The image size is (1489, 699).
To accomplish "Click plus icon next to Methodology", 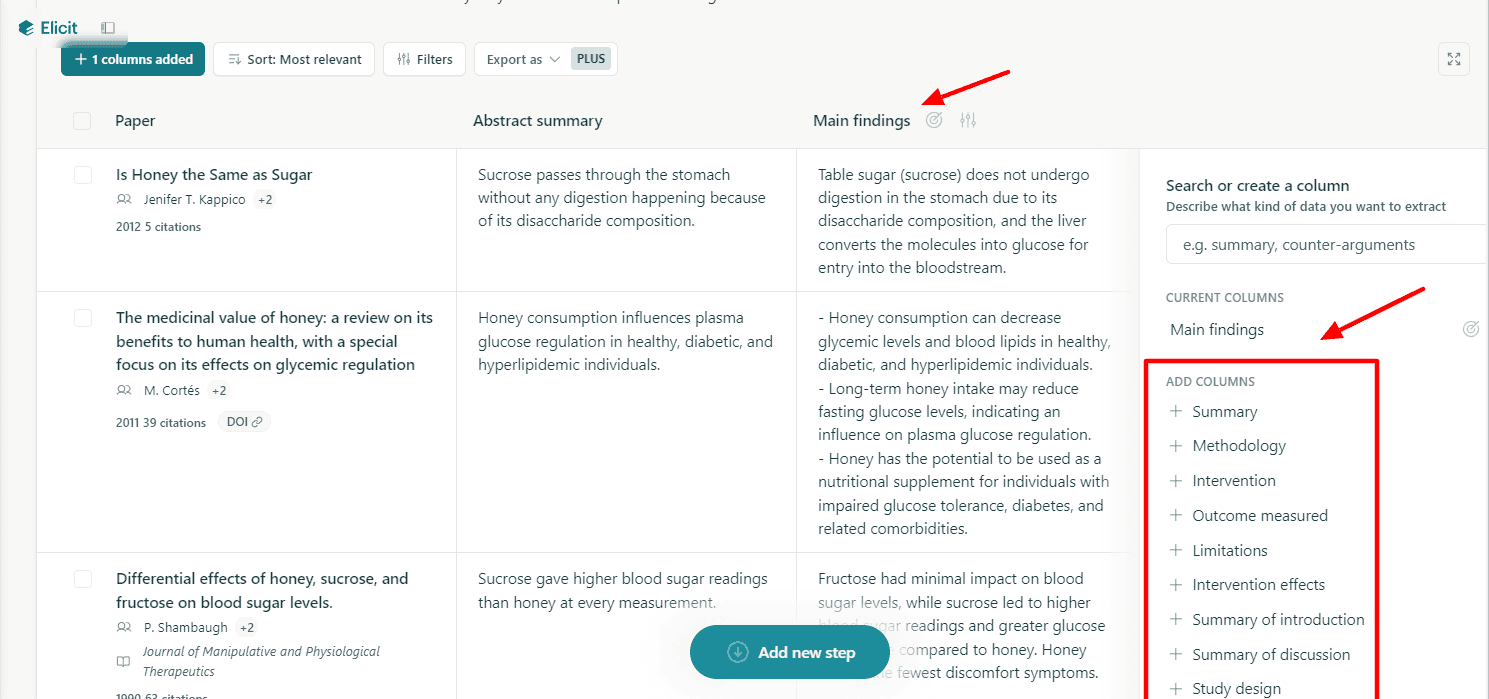I will [x=1176, y=446].
